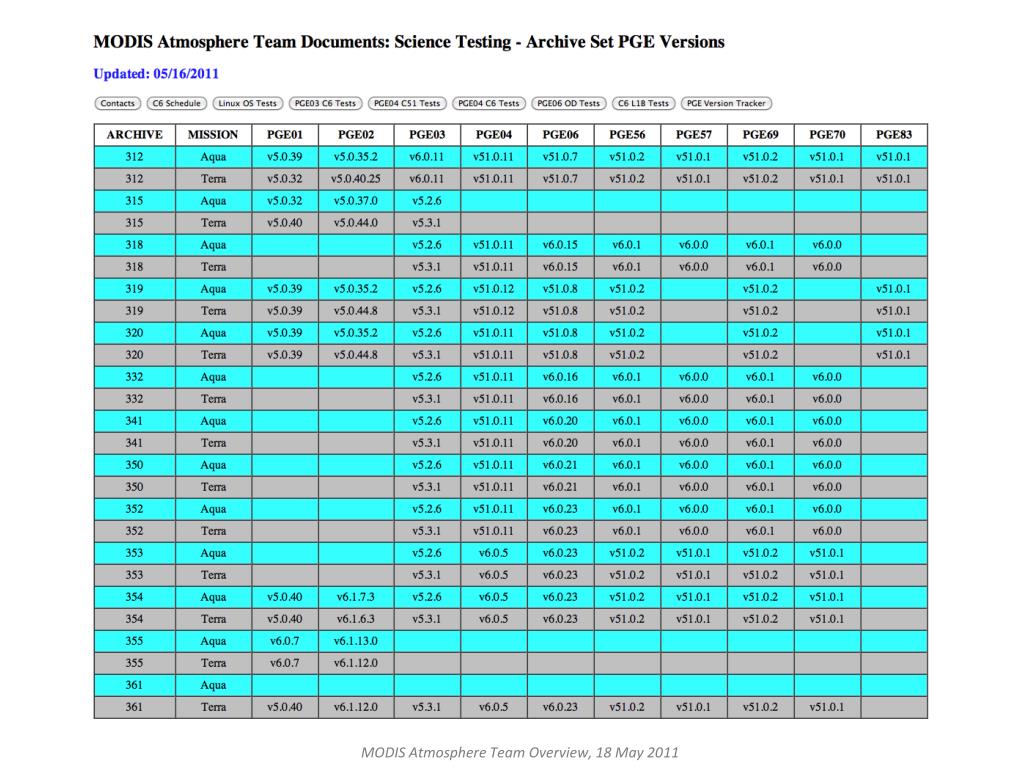
Task: Select v6.0.15 in the 318 Terra row
Action: (x=560, y=267)
